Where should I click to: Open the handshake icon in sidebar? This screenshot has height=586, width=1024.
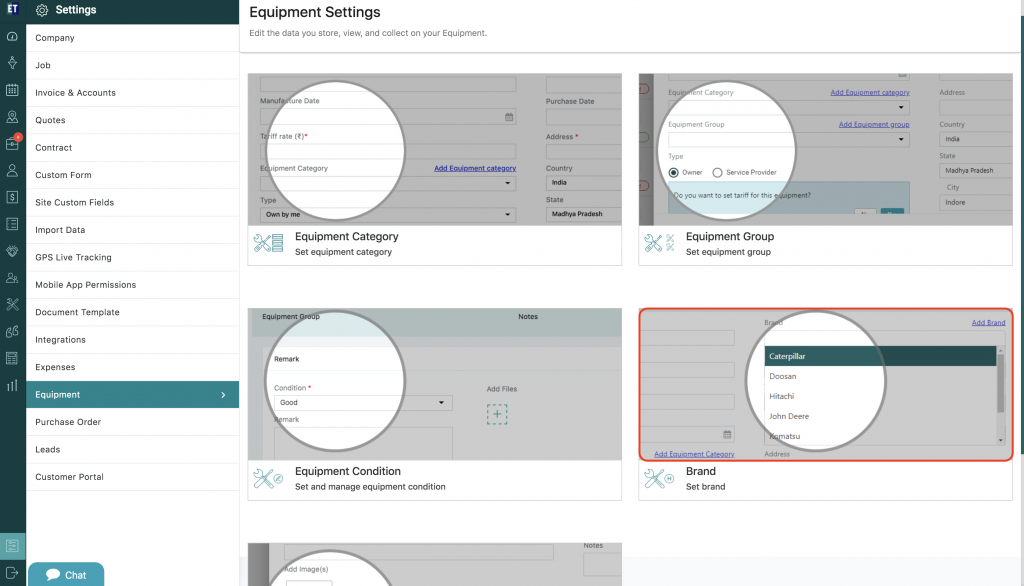click(x=12, y=251)
